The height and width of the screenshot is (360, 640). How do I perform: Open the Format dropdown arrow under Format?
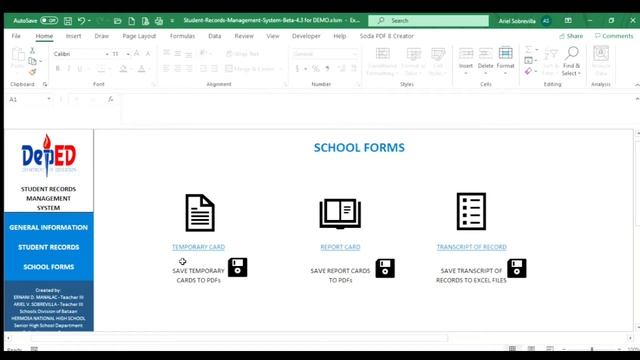tap(505, 73)
